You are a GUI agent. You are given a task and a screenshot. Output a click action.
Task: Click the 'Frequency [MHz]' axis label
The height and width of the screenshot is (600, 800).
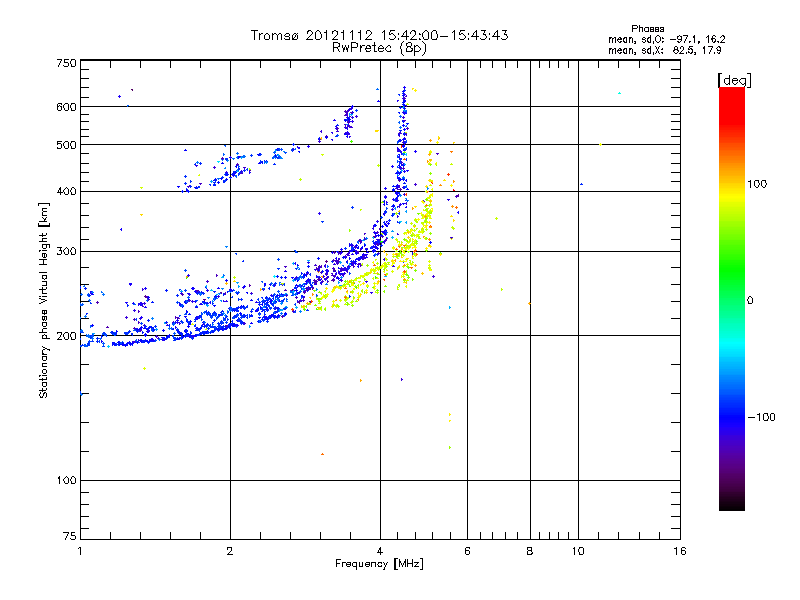379,564
